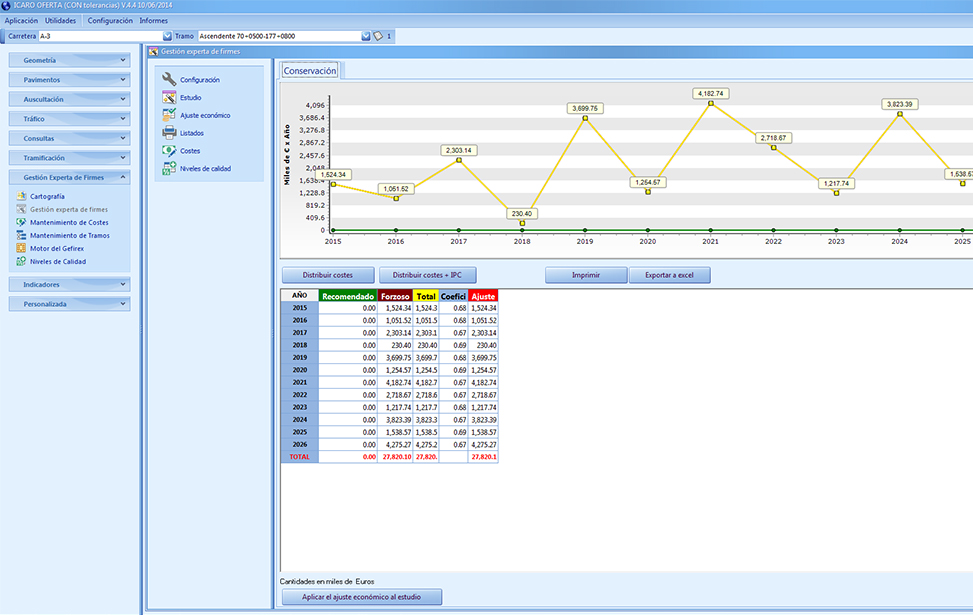973x615 pixels.
Task: Click the 2,303.14 chart data label
Action: [x=459, y=150]
